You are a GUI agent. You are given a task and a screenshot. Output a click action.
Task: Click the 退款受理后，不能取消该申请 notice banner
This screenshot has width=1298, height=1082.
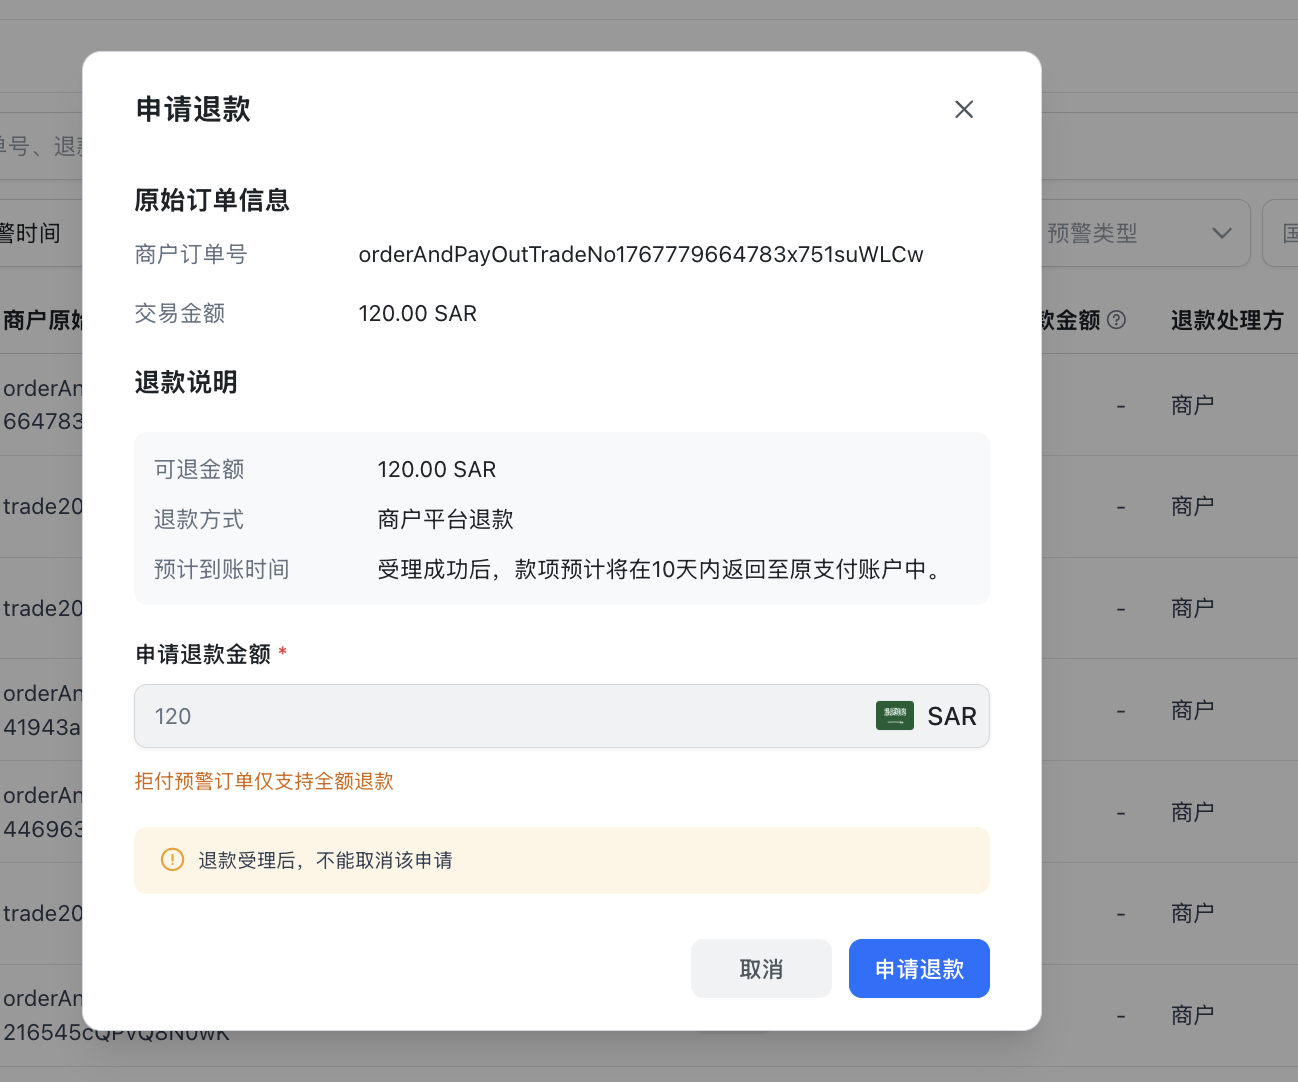pyautogui.click(x=560, y=860)
